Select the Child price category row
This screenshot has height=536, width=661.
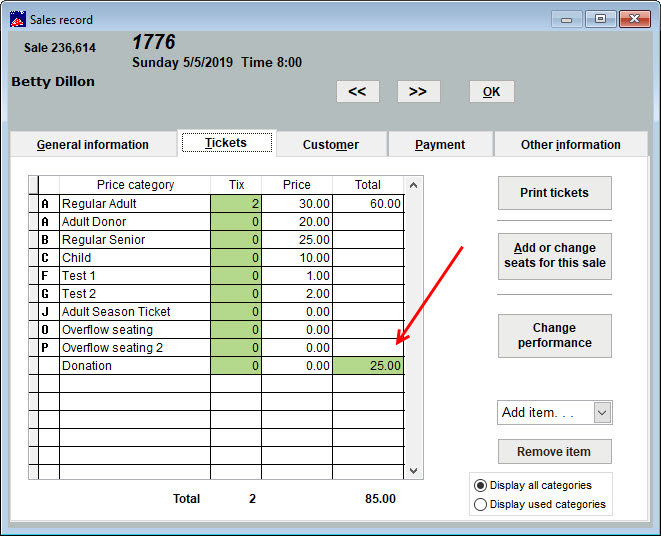135,258
